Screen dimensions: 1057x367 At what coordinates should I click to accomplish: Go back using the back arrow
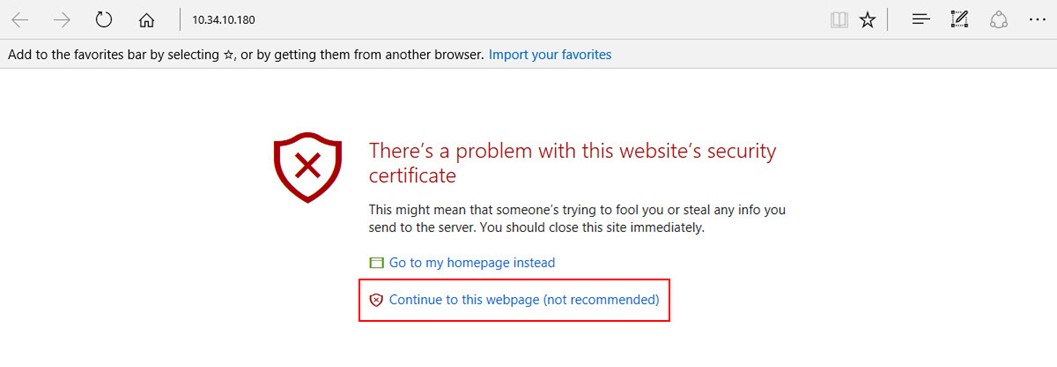coord(20,20)
